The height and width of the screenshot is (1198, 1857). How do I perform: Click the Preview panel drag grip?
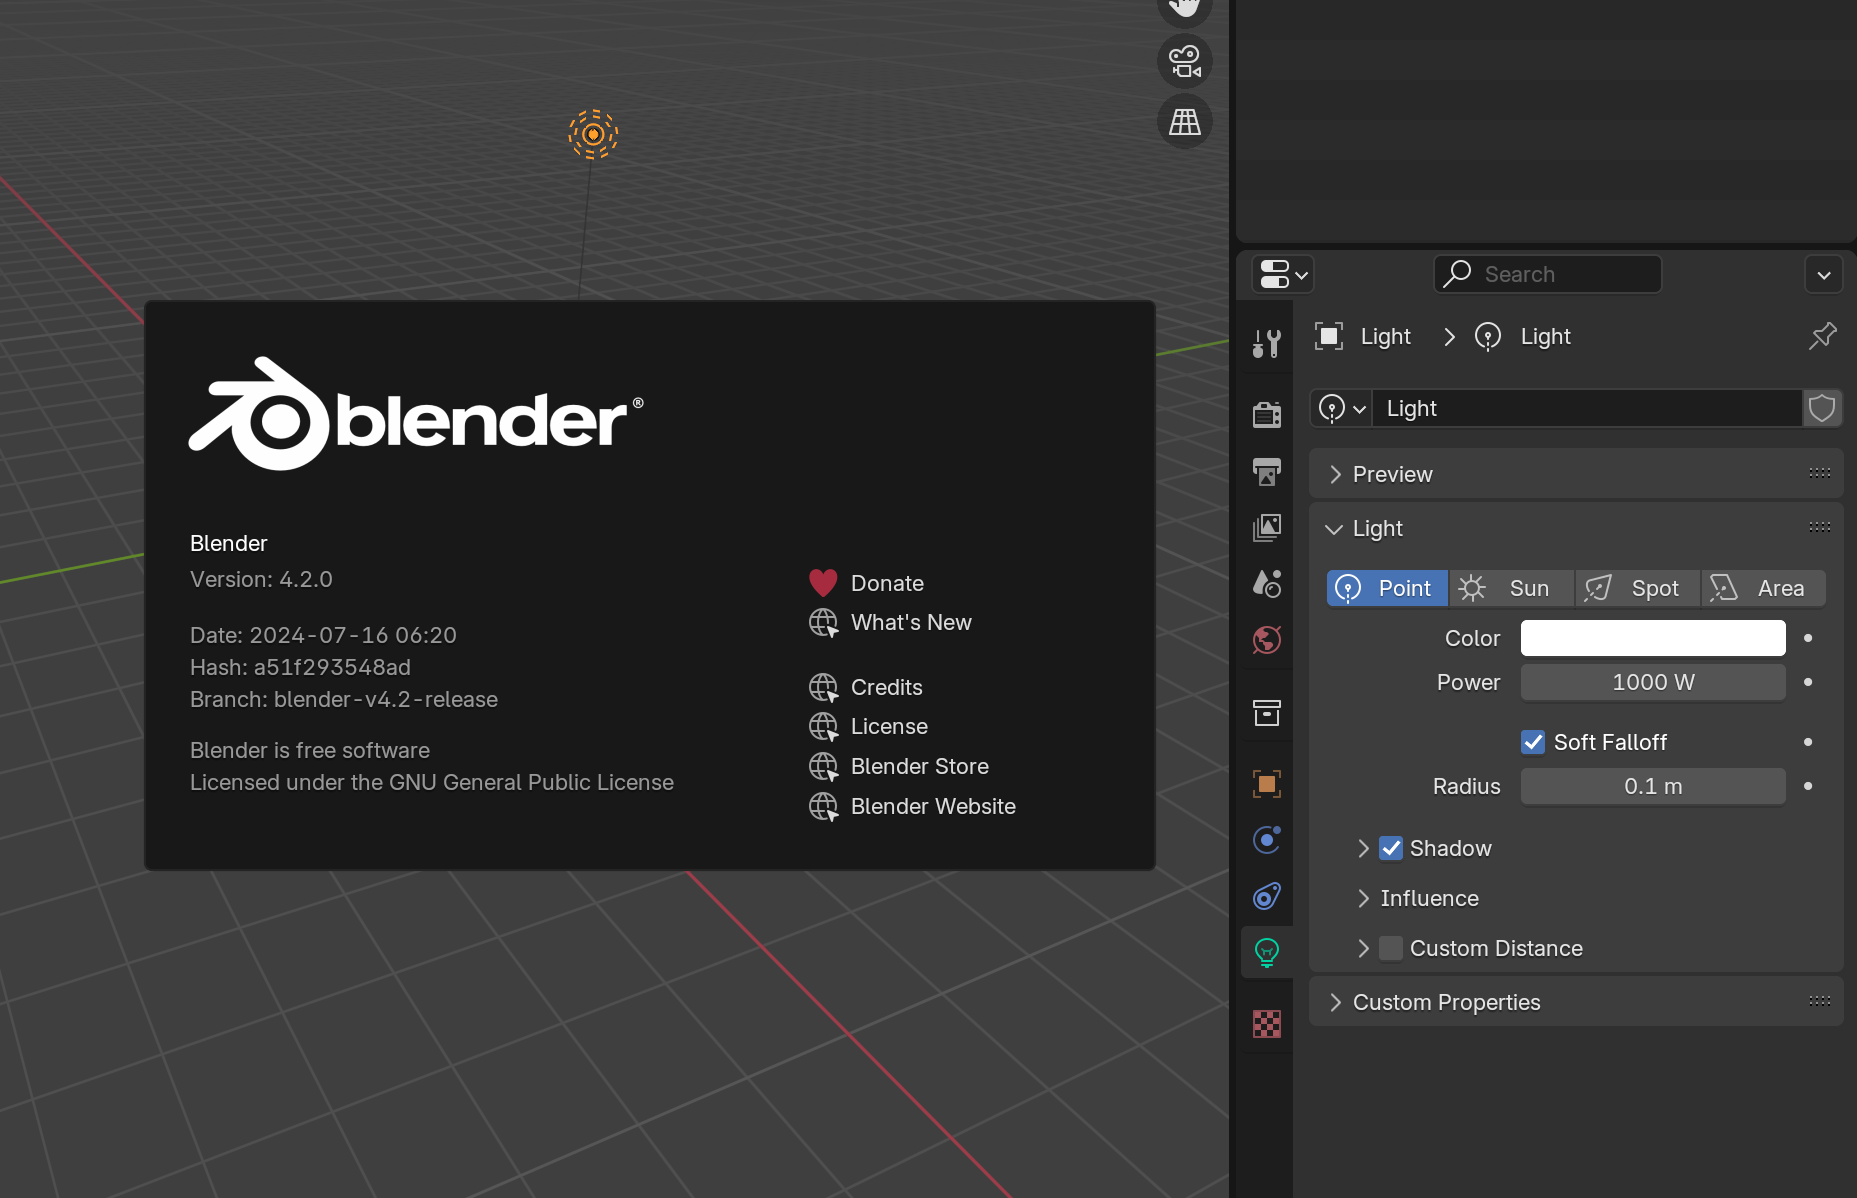point(1819,473)
